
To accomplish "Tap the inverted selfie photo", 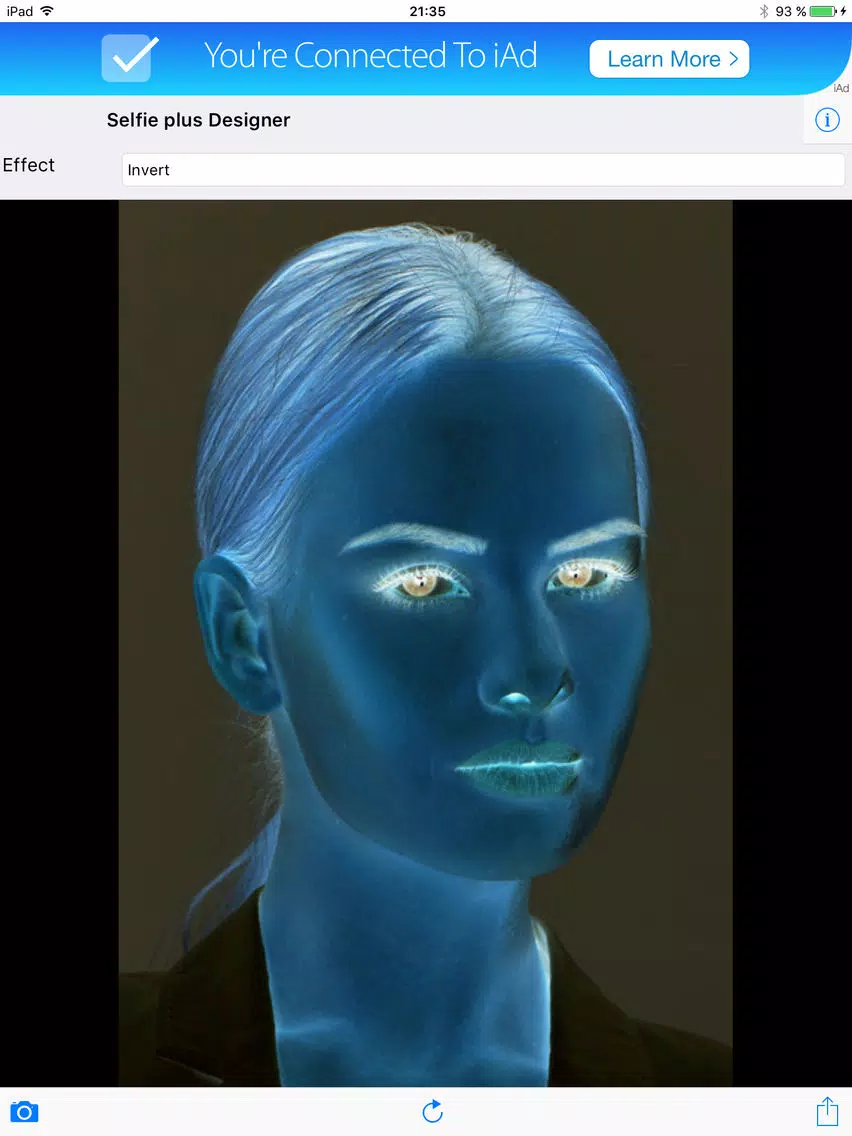I will [425, 643].
